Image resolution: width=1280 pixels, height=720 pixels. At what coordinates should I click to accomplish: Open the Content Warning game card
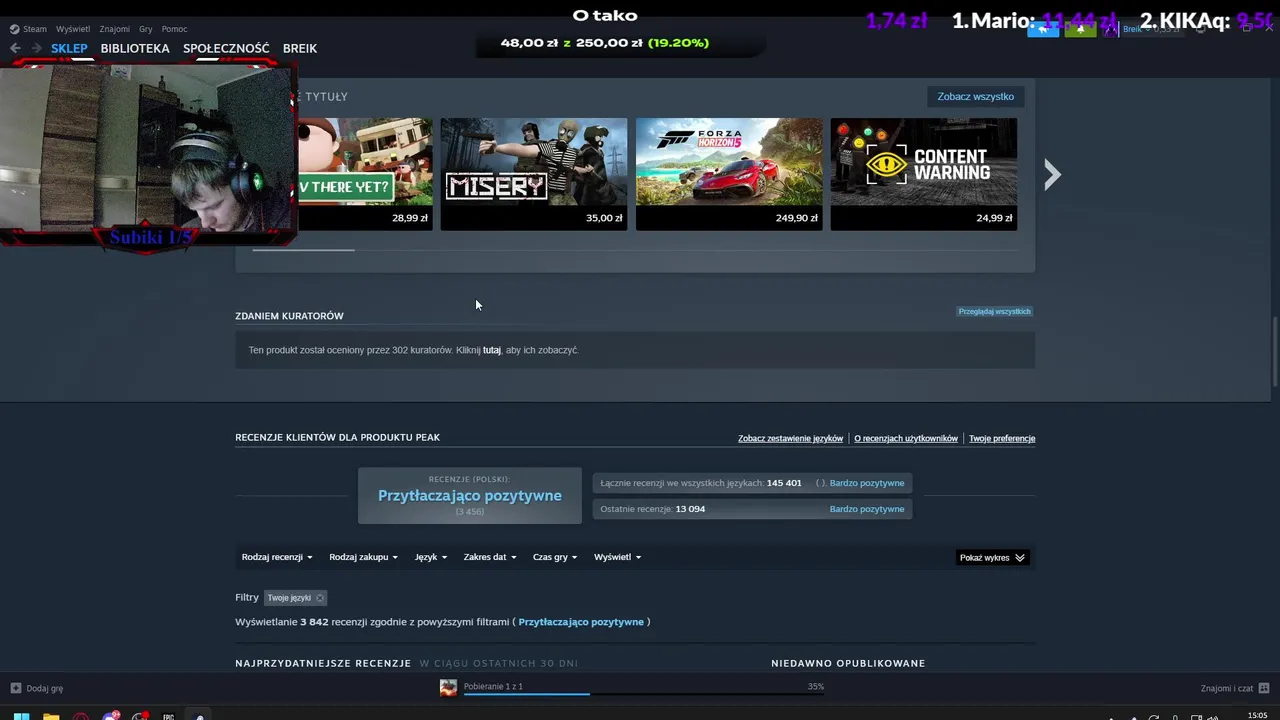924,174
